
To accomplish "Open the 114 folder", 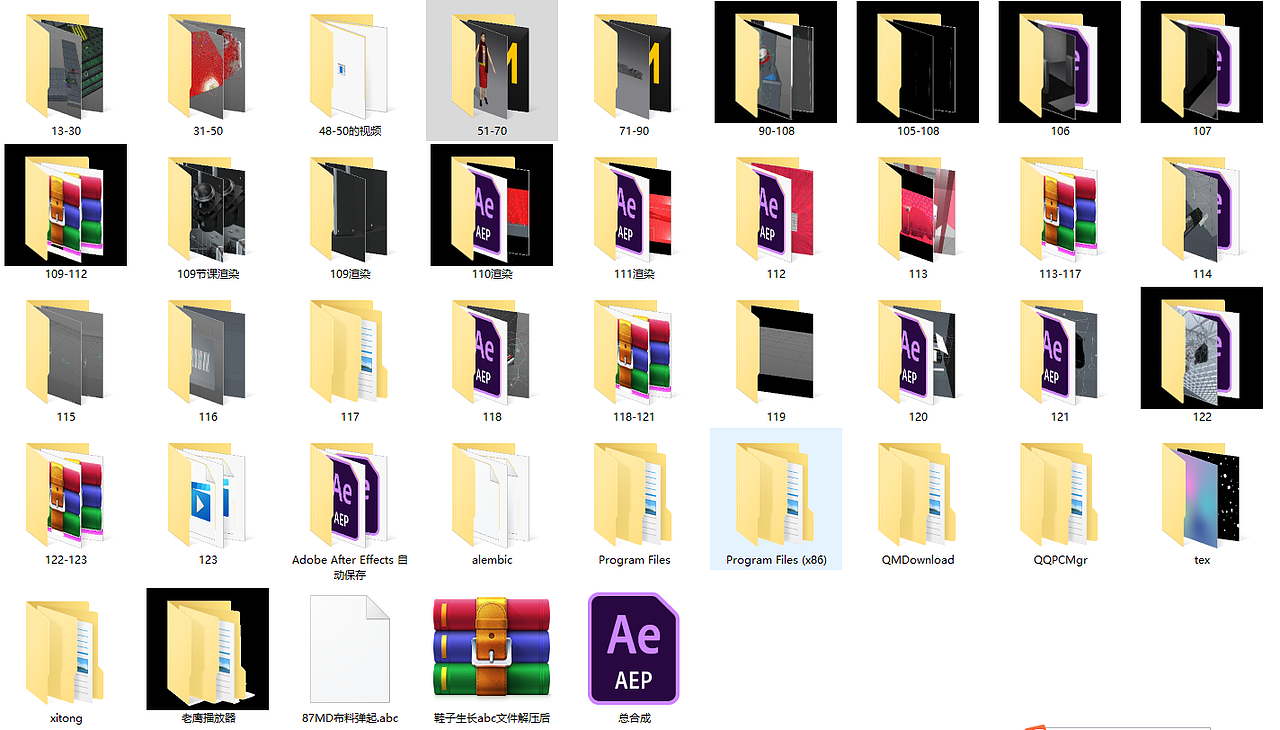I will [1202, 209].
